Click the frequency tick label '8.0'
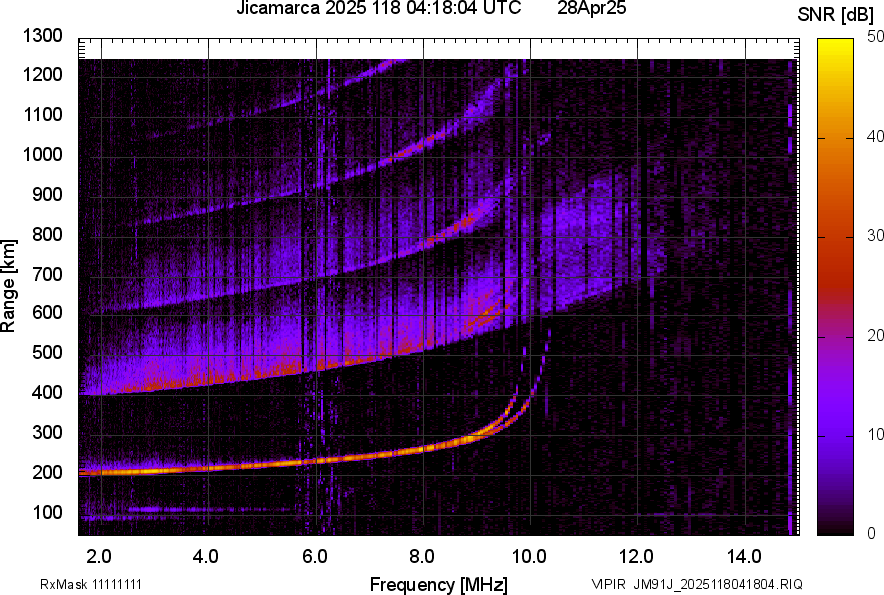The width and height of the screenshot is (884, 595). pos(422,557)
